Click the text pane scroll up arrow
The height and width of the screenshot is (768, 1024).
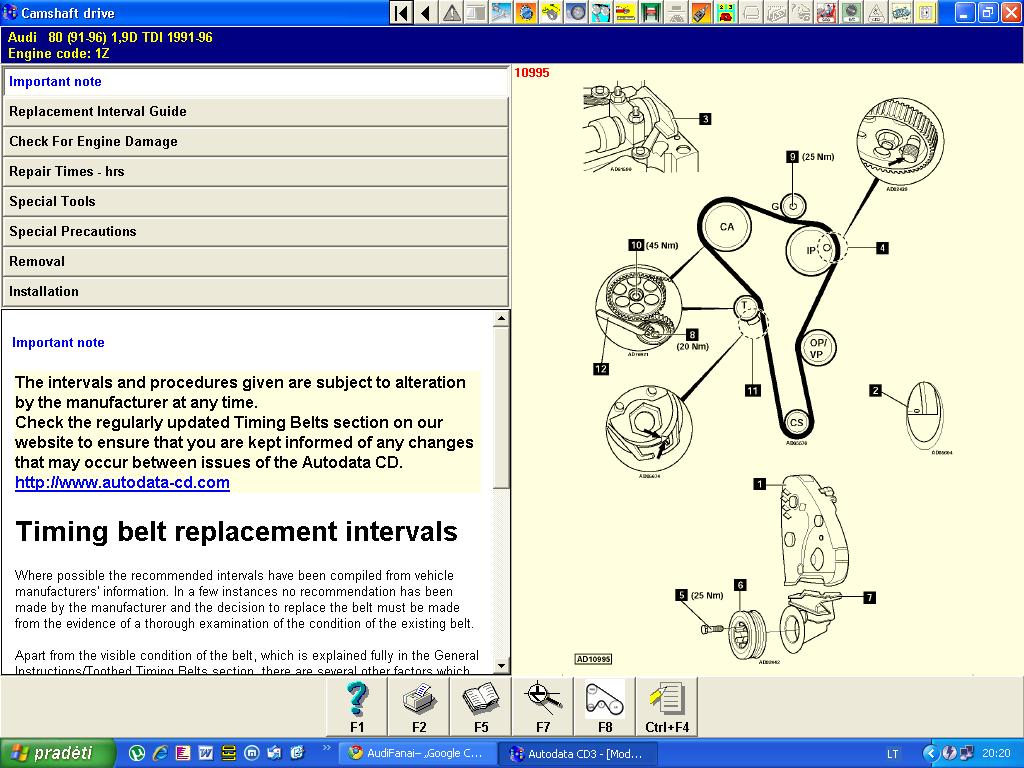tap(501, 319)
